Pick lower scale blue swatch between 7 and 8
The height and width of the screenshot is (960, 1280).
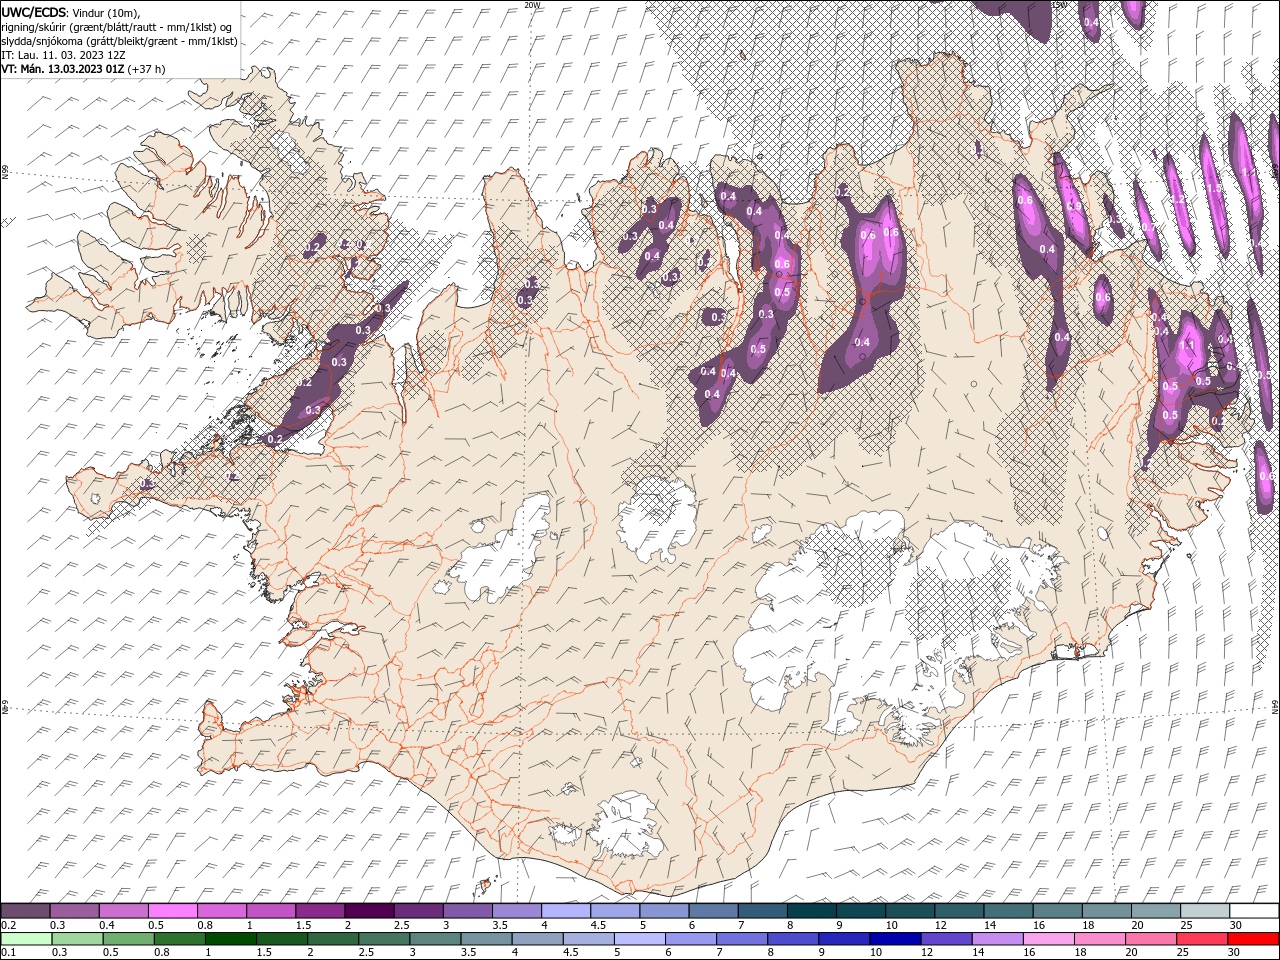(741, 939)
